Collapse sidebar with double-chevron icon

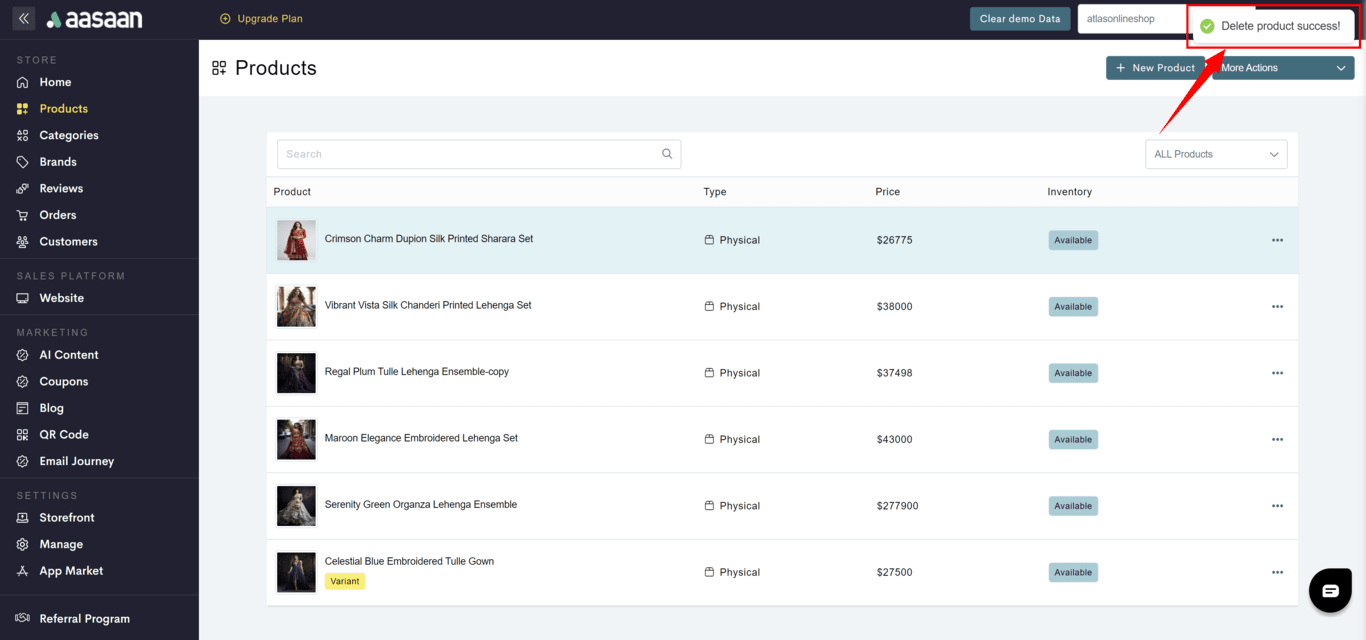[24, 19]
